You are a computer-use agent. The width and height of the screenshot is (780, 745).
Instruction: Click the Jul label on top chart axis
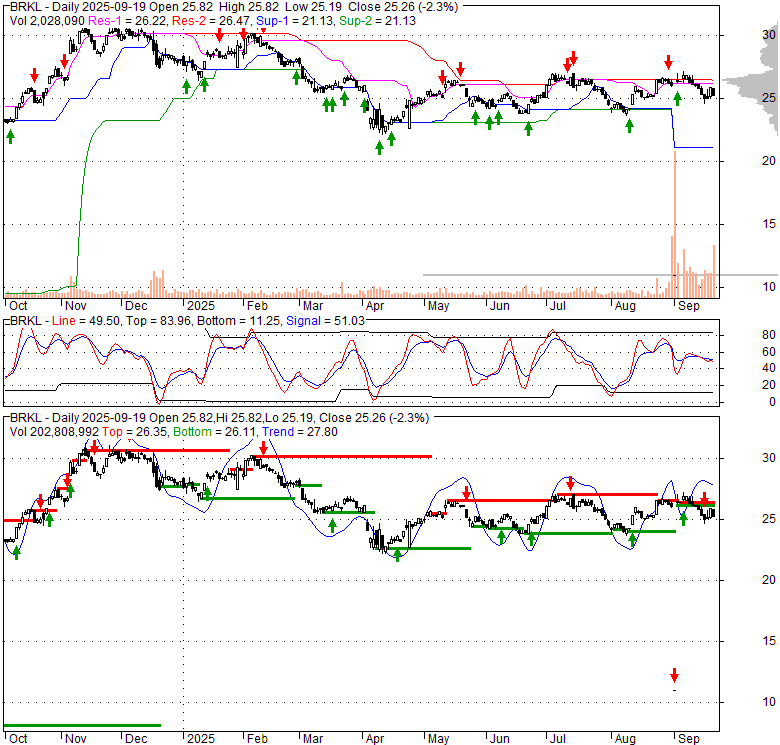[558, 306]
